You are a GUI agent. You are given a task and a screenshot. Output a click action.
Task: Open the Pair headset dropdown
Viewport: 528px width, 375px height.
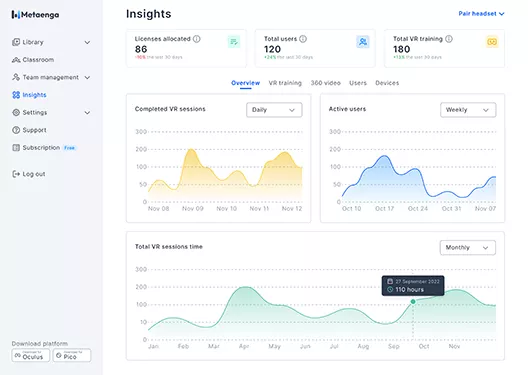481,14
